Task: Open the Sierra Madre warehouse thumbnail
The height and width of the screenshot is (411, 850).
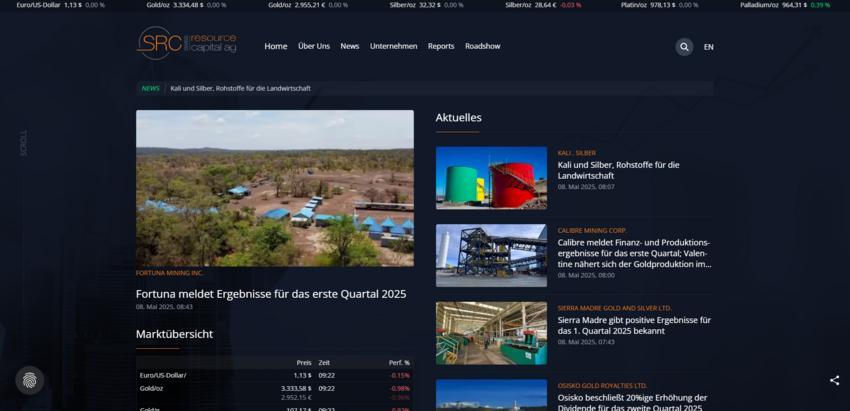Action: click(x=491, y=333)
